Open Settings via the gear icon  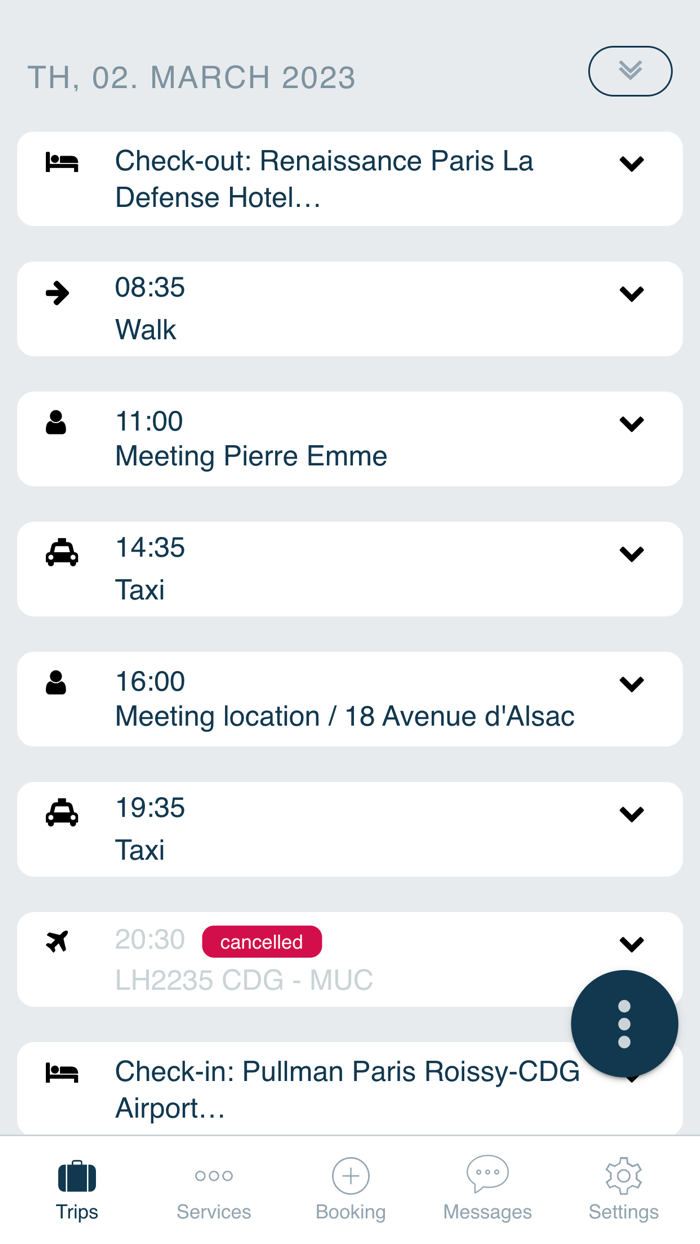[x=623, y=1175]
